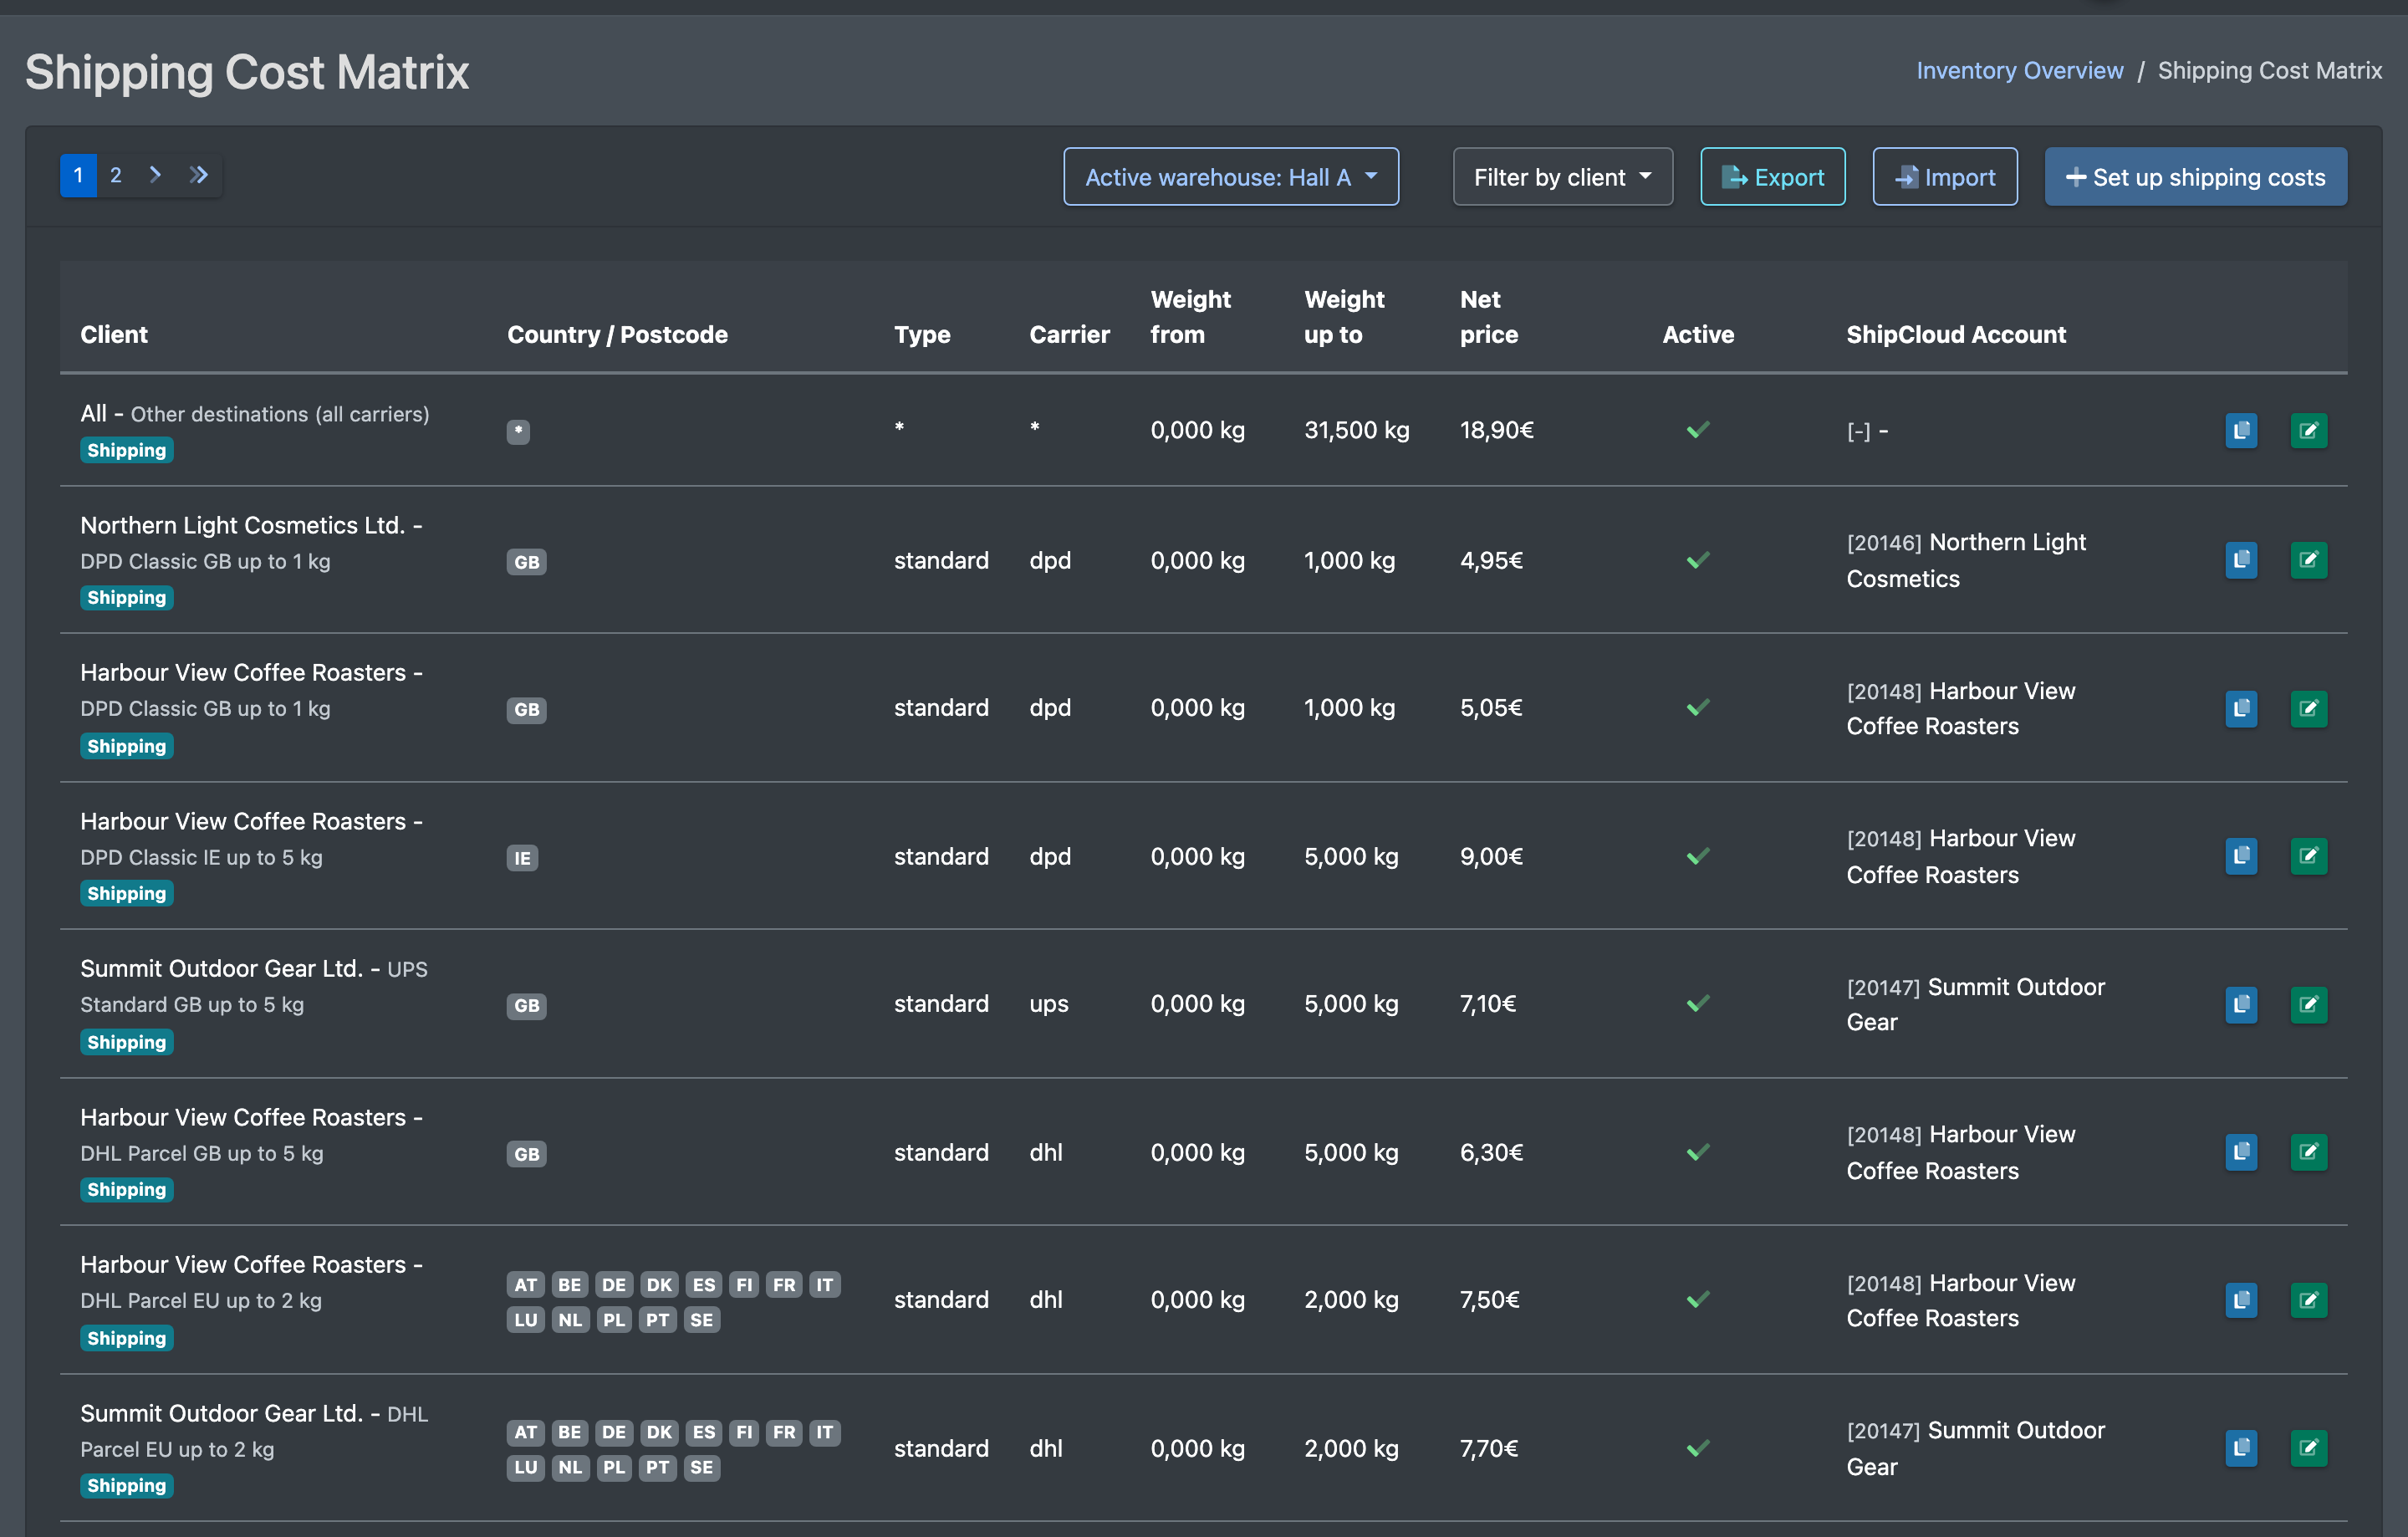
Task: Click the 7,70€ net price
Action: [1488, 1448]
